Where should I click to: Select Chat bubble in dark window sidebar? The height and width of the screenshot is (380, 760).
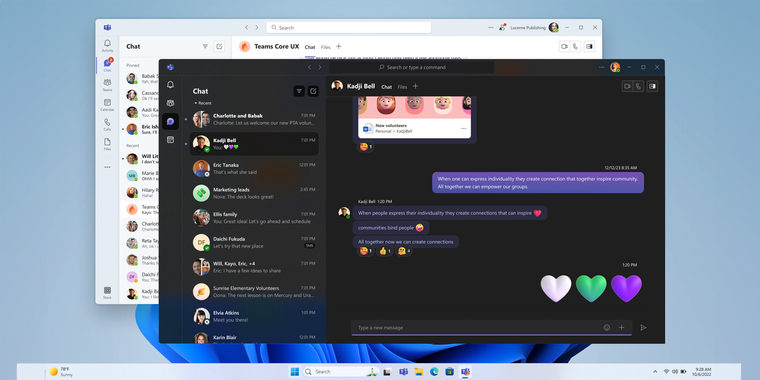coord(170,122)
